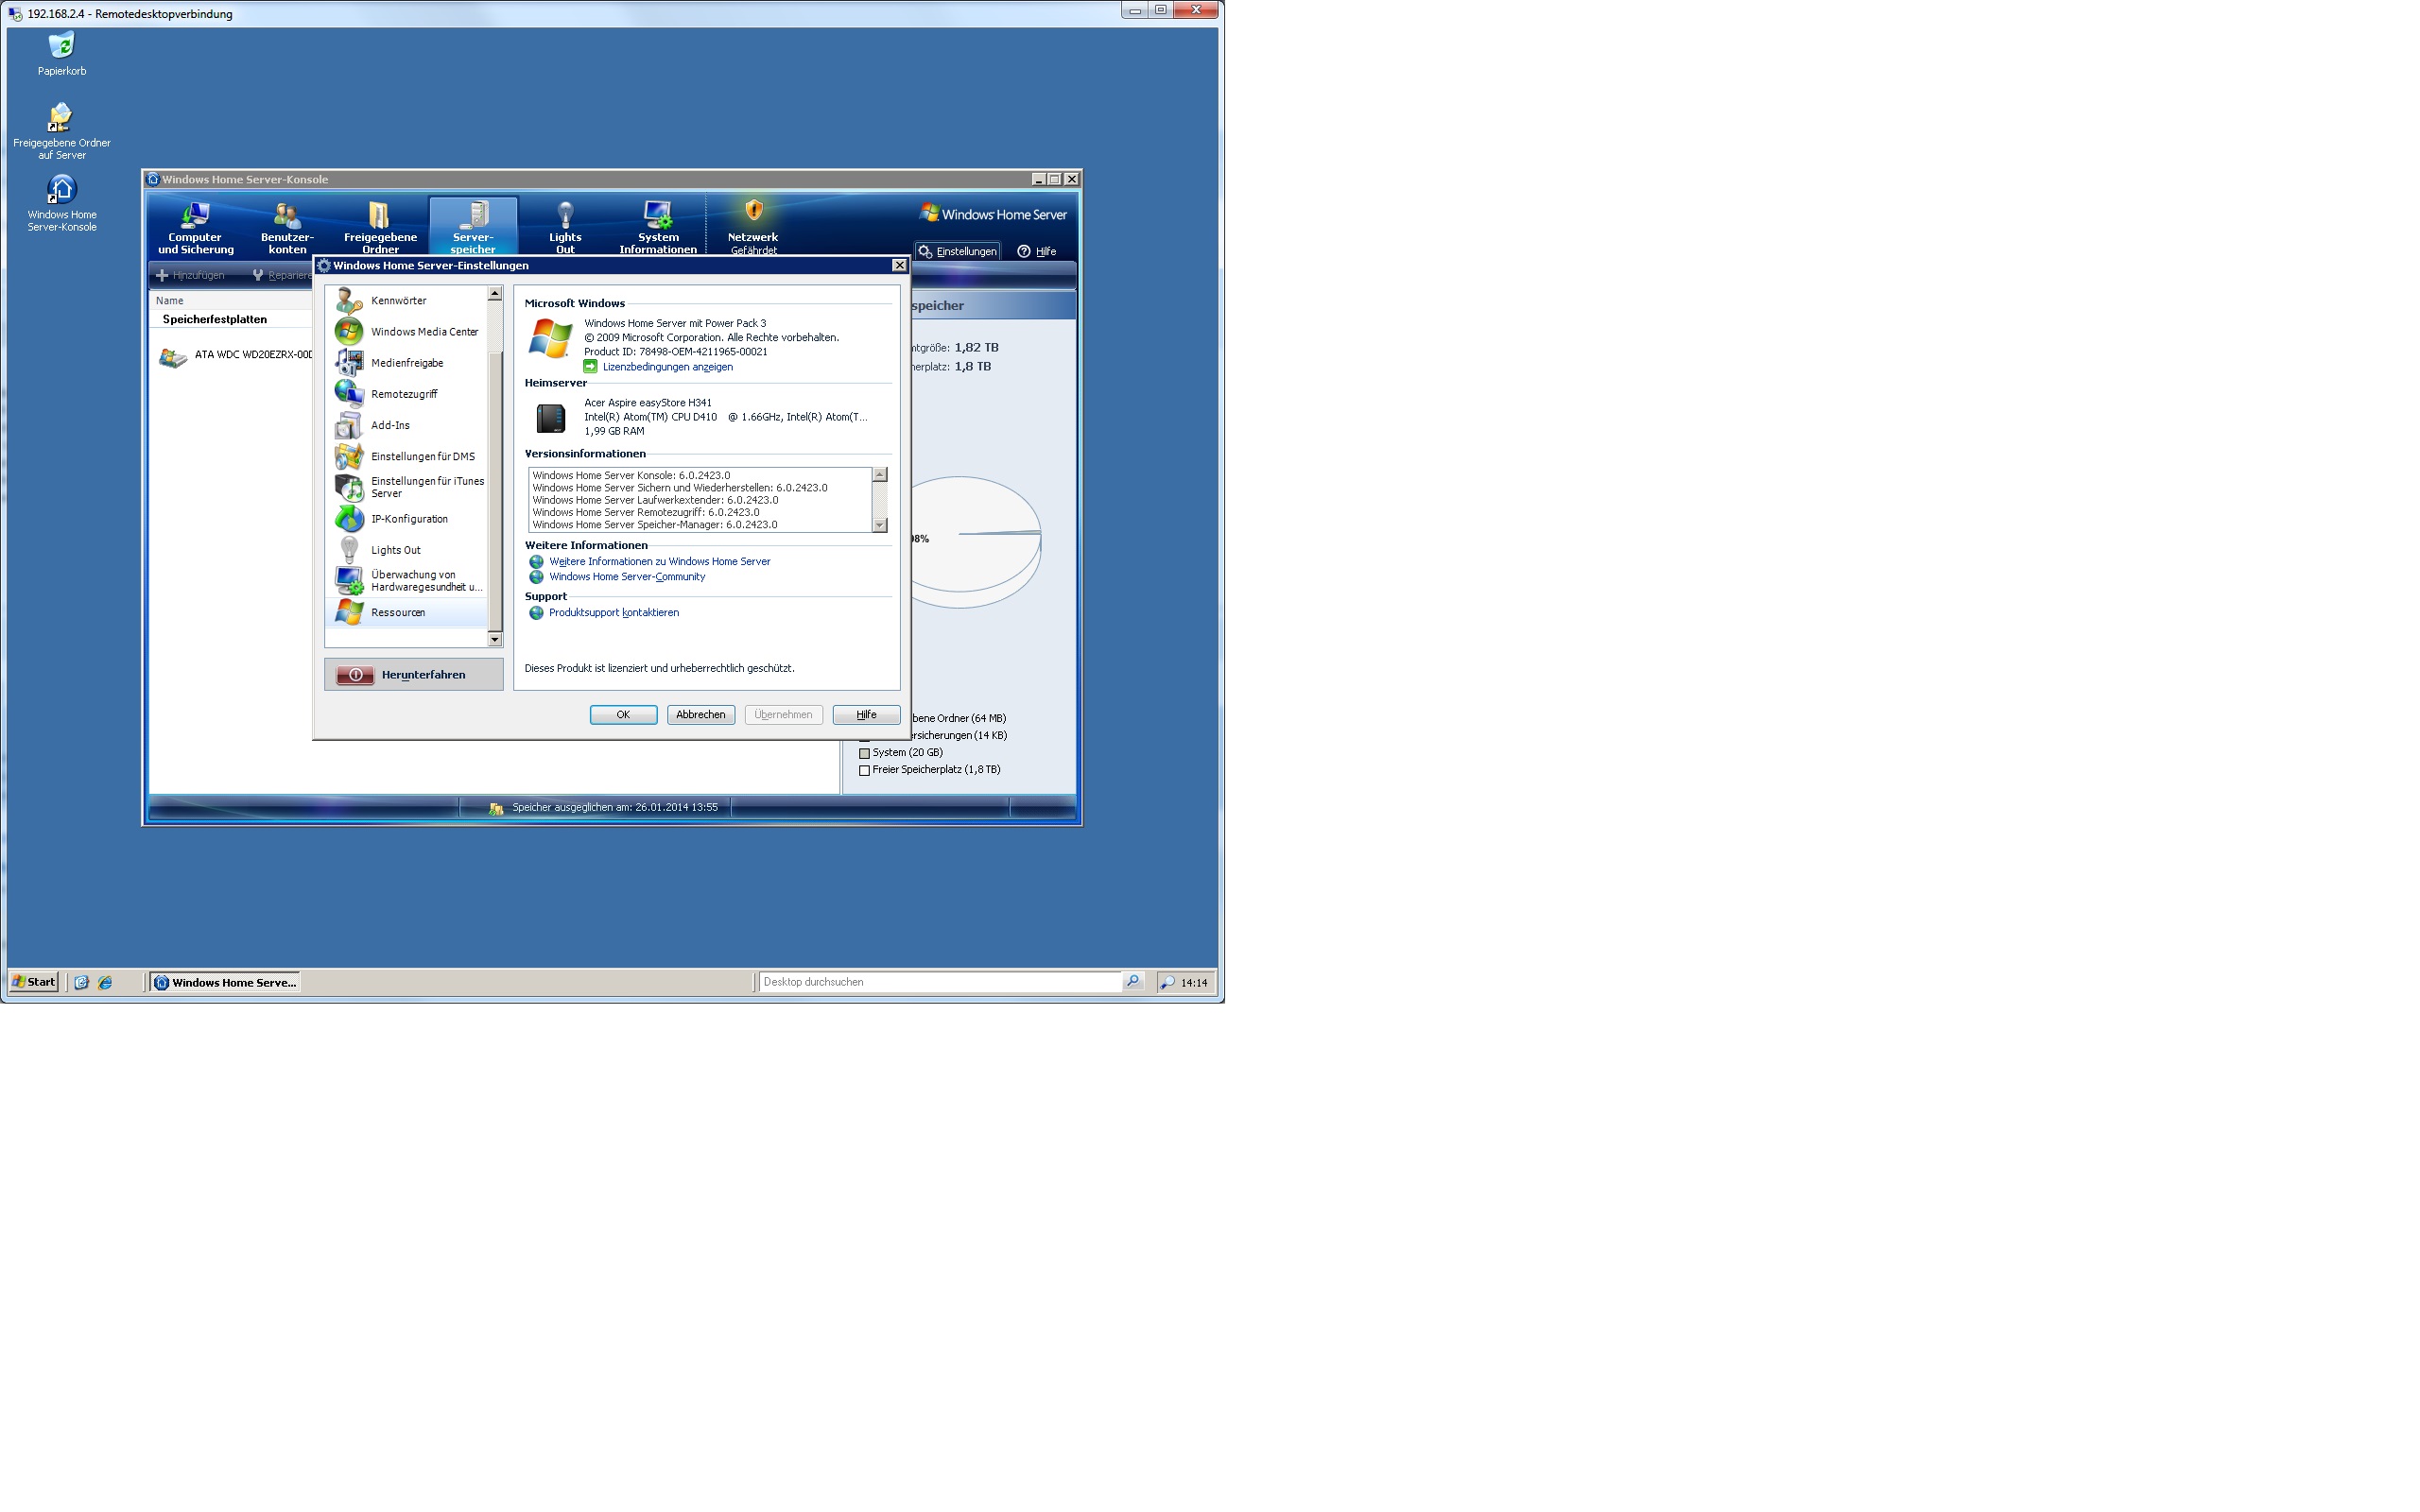Click version info scrollbar up arrow
This screenshot has width=2420, height=1512.
click(880, 476)
